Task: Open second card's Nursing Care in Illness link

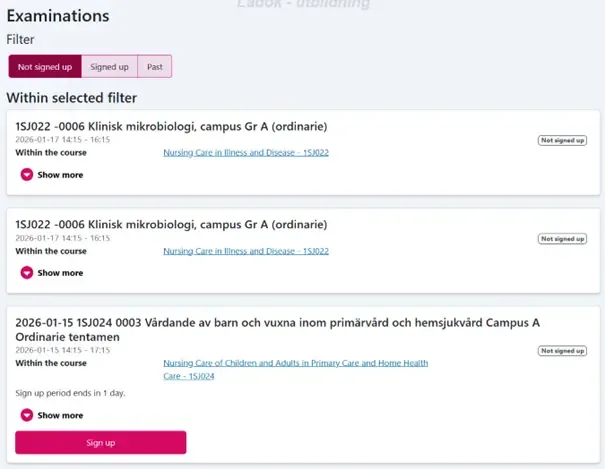Action: (x=246, y=251)
